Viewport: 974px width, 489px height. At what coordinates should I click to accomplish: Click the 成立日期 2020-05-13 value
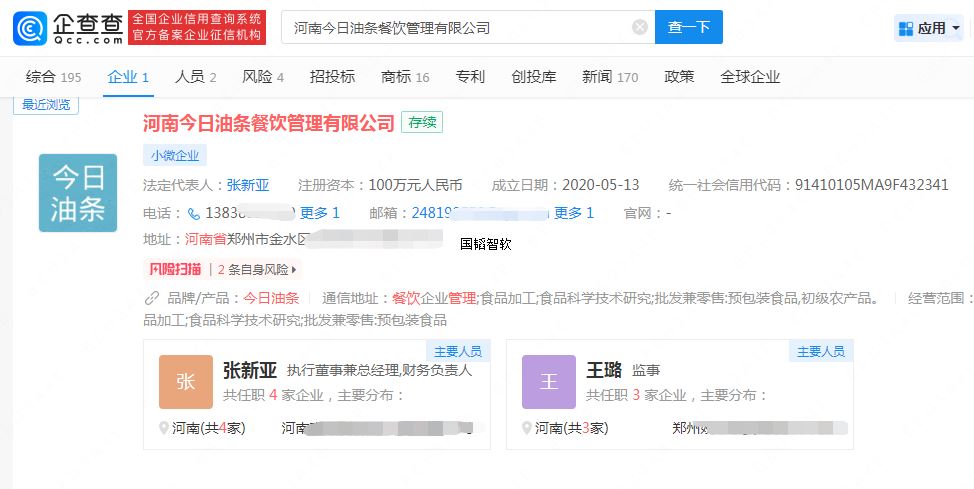(601, 185)
